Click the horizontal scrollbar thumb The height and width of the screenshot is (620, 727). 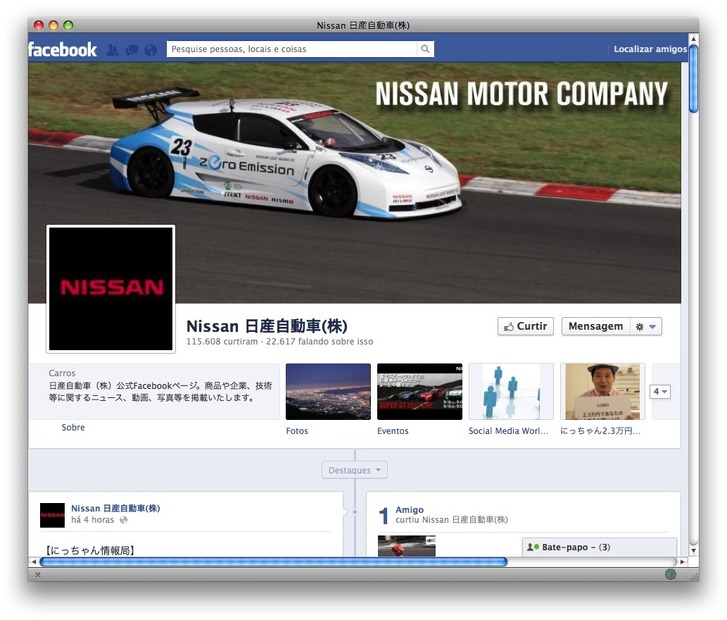coord(274,562)
